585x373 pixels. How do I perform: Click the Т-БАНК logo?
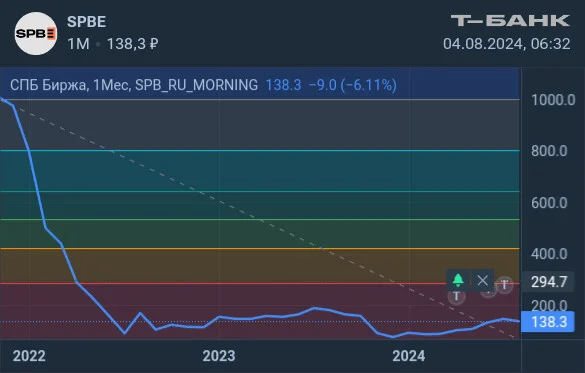[510, 21]
